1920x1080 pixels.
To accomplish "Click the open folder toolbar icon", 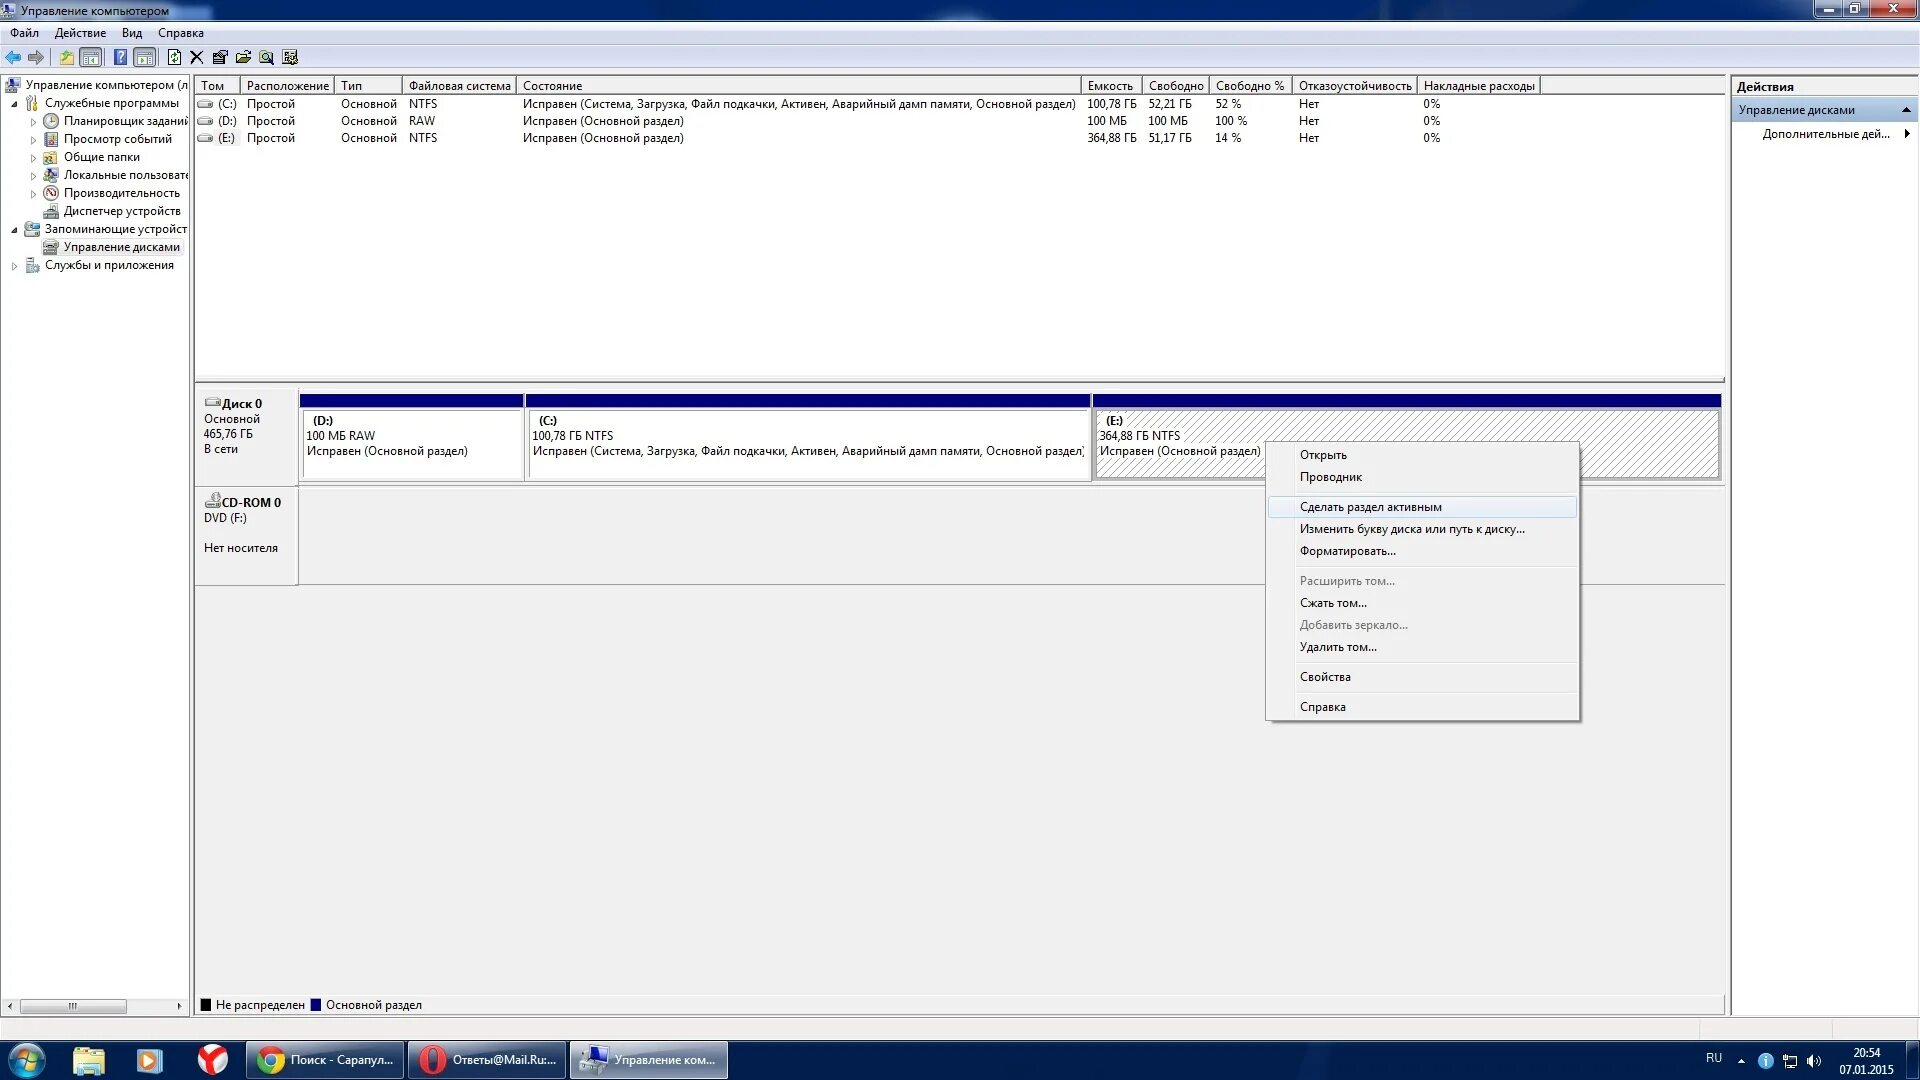I will pos(243,57).
